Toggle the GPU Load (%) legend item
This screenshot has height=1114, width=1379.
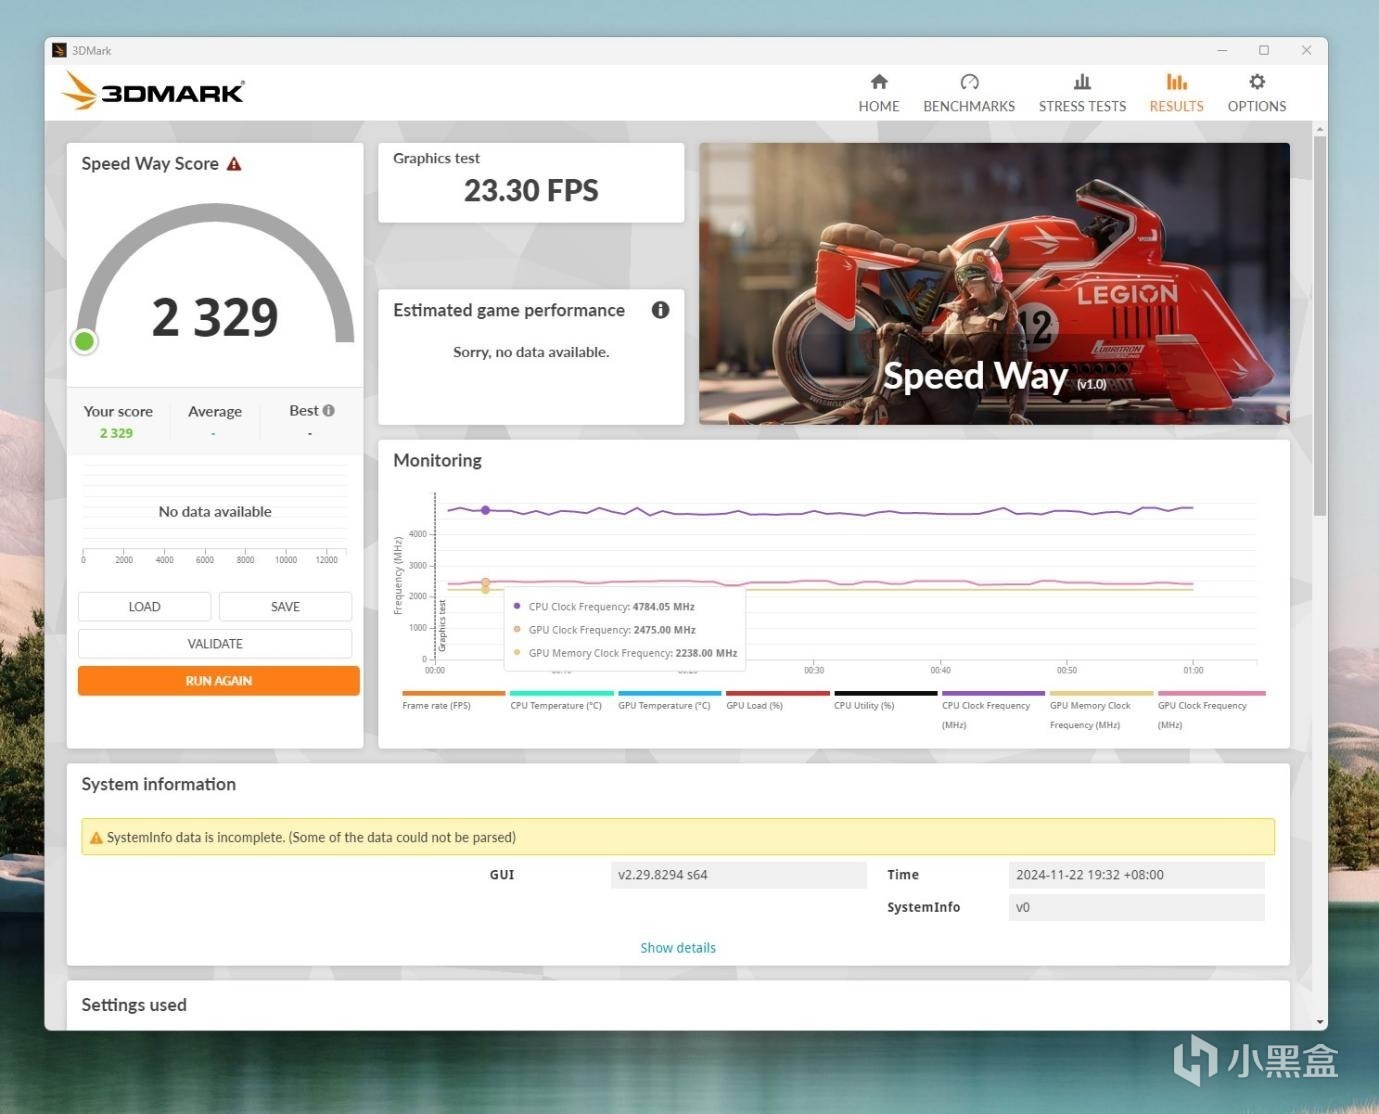tap(777, 700)
